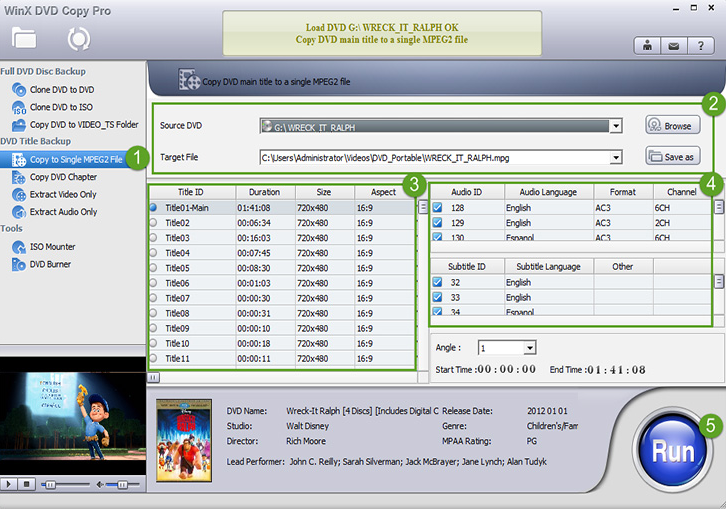Open Clone DVD to ISO mode
Image resolution: width=726 pixels, height=509 pixels.
point(61,107)
